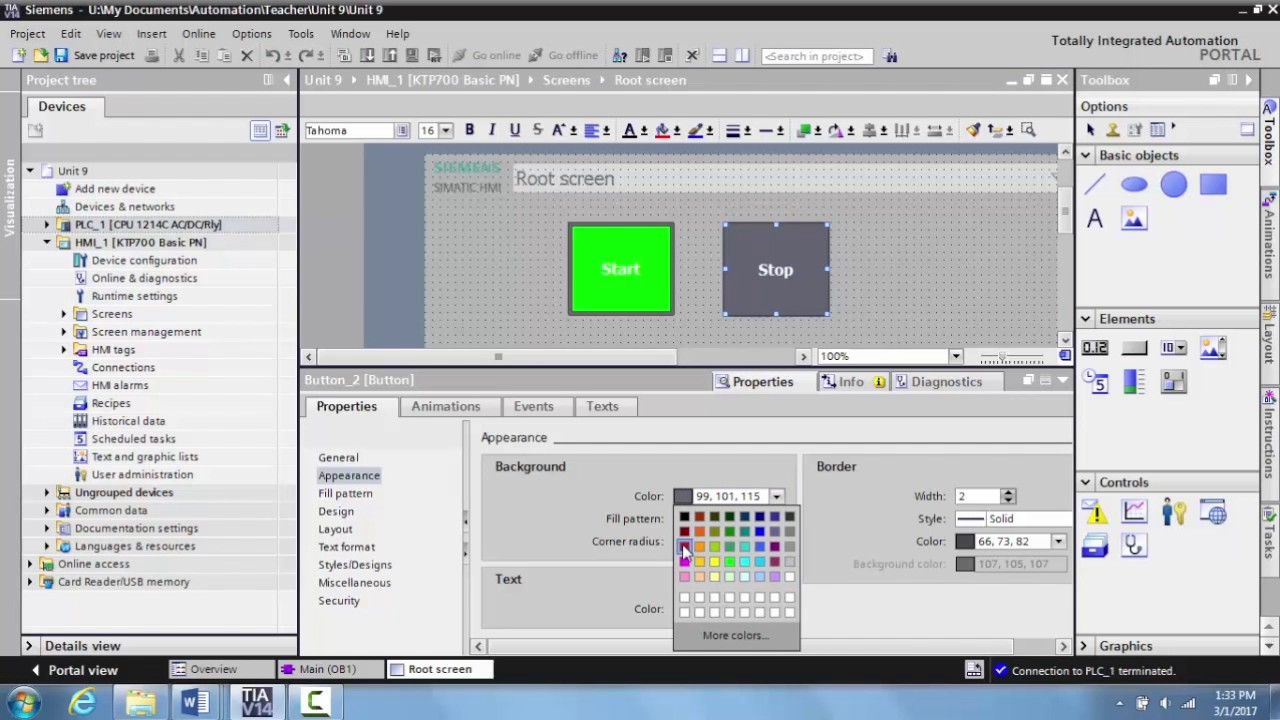Viewport: 1280px width, 720px height.
Task: Select the Fill pattern property category
Action: (x=345, y=494)
